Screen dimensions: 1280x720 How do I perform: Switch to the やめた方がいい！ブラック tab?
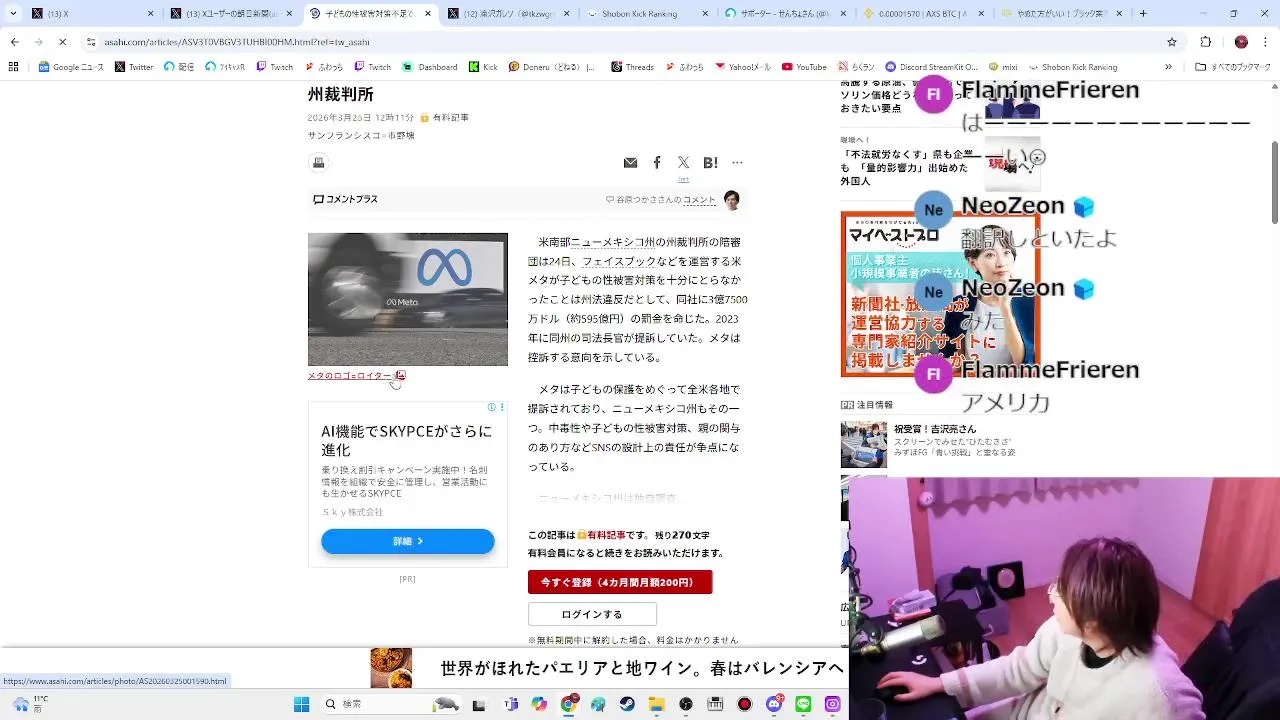1062,14
